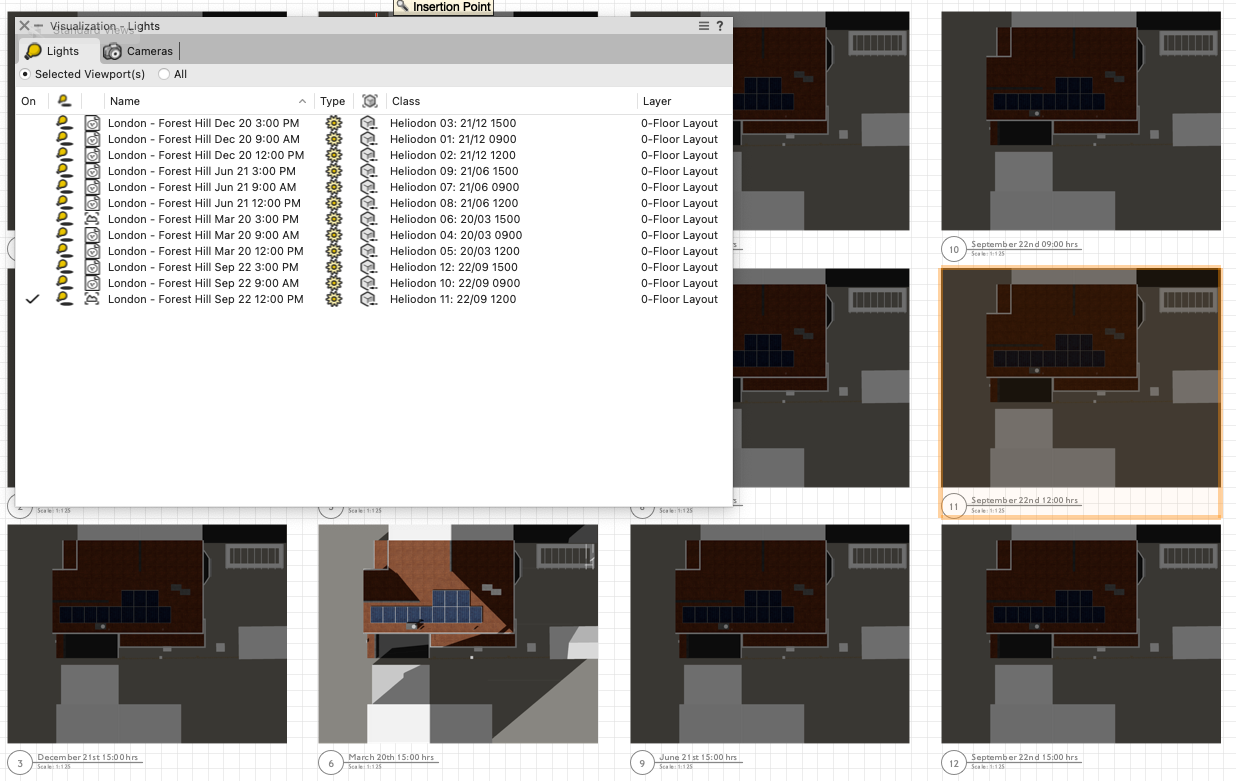Click the viewport icon for Mar 20 3:00 PM row

tap(92, 219)
